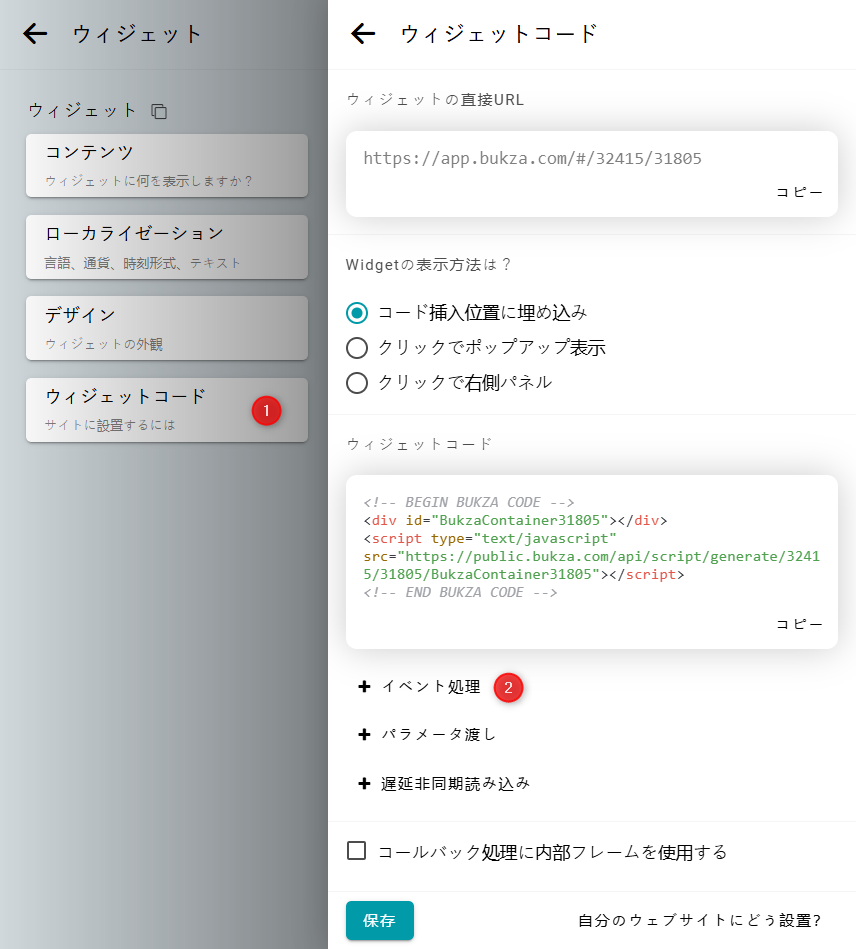The height and width of the screenshot is (949, 856).
Task: Enable コールバック処理に内部フレームを使用する checkbox
Action: click(357, 851)
